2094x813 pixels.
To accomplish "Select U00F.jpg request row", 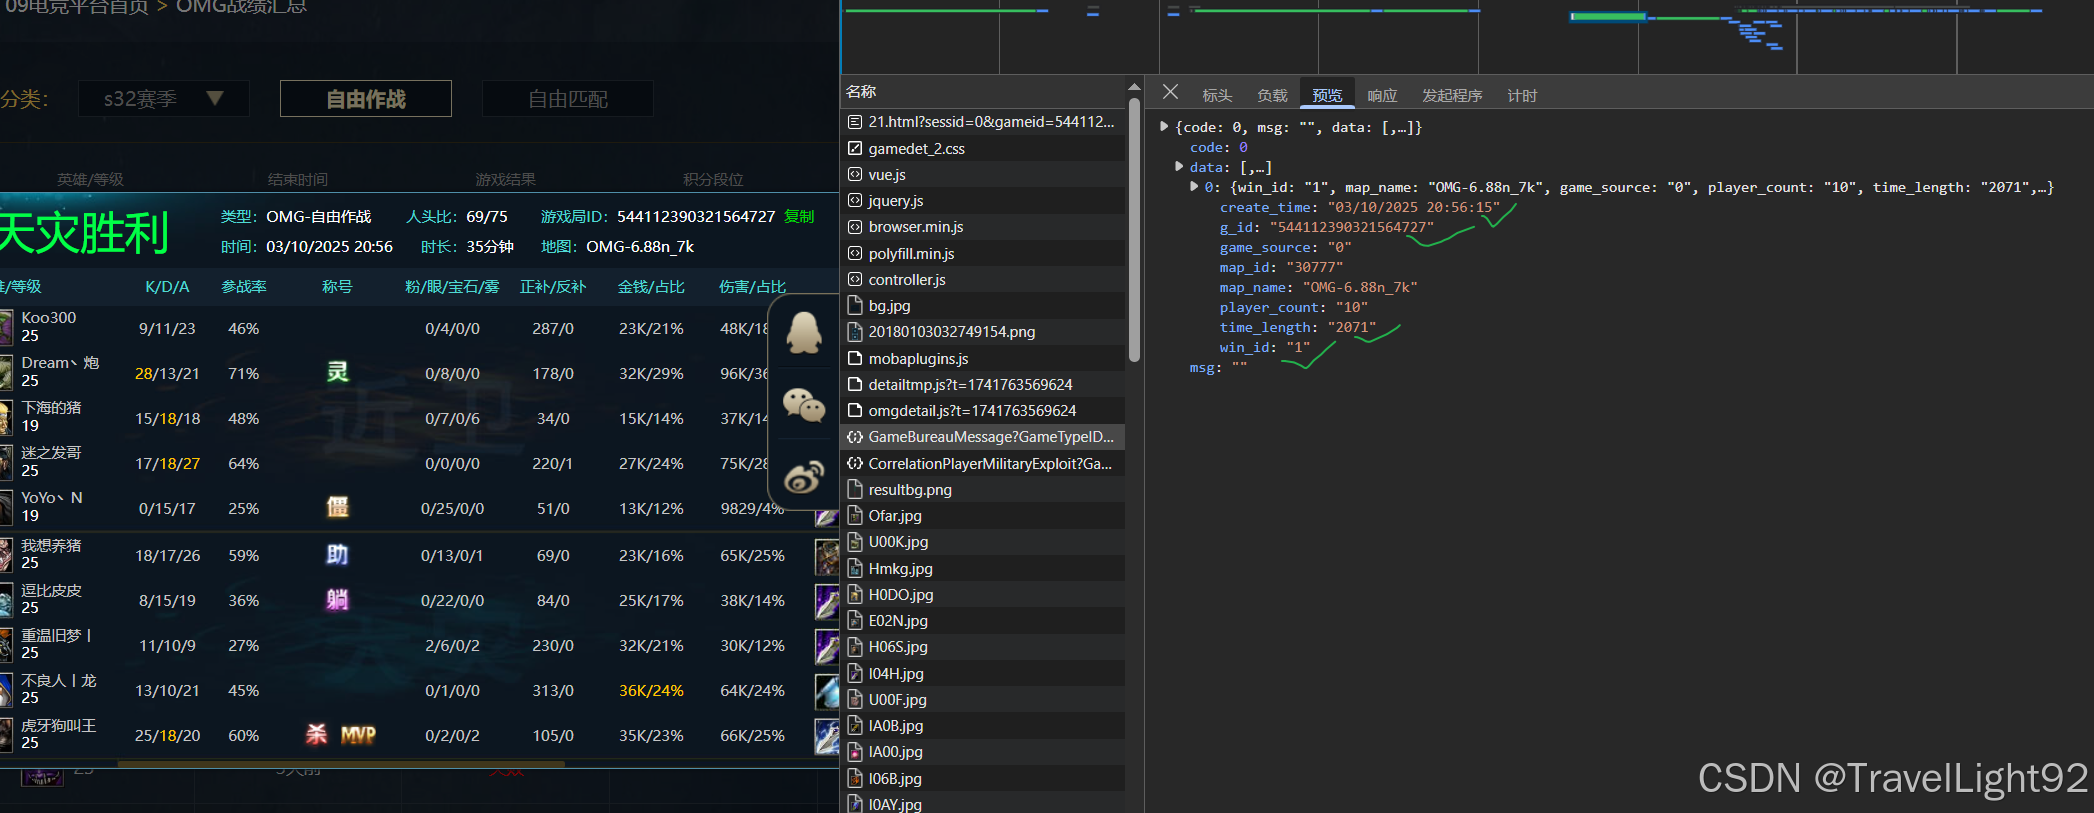I will tap(984, 699).
